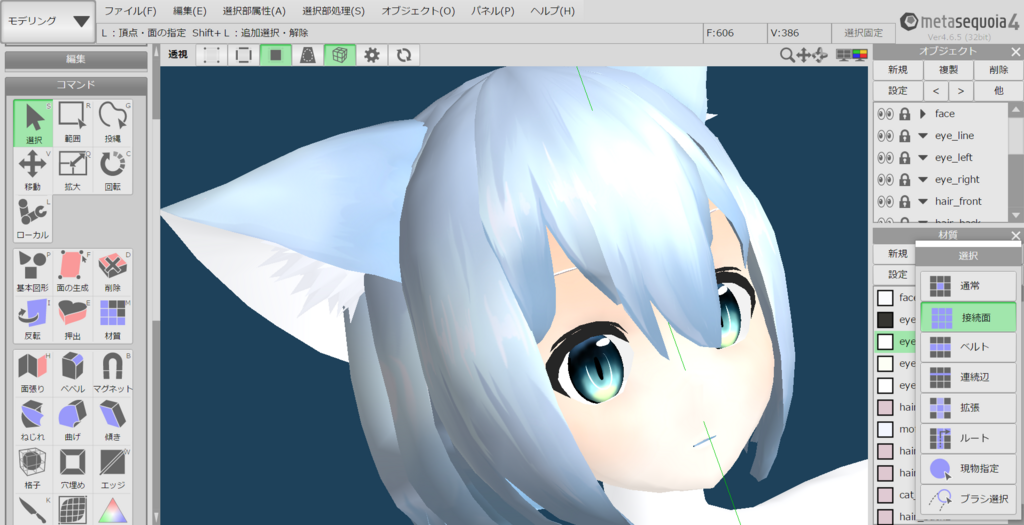Click object list scrollbar down arrow

(1016, 215)
